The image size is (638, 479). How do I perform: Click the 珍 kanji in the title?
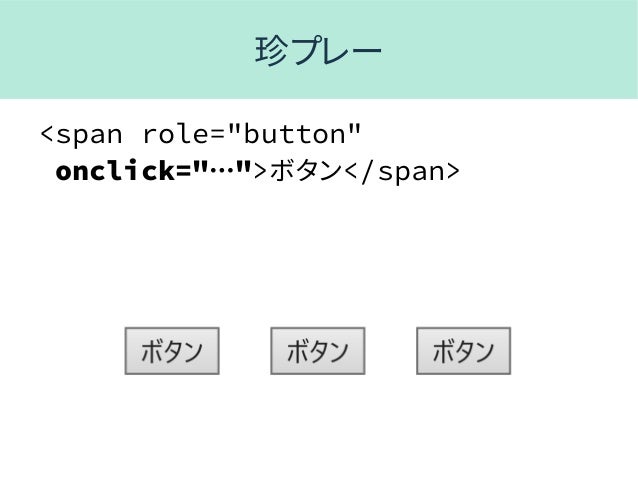coord(271,51)
